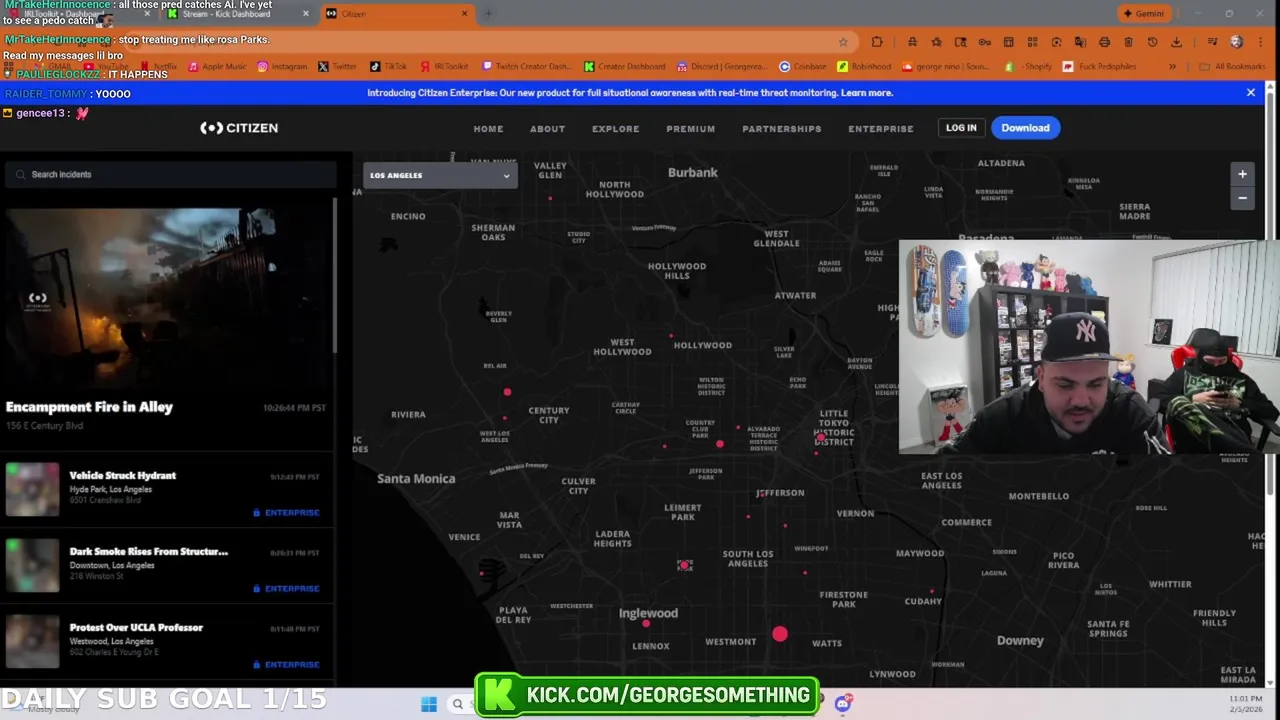This screenshot has width=1280, height=720.
Task: Open the ABOUT navigation item
Action: click(547, 129)
